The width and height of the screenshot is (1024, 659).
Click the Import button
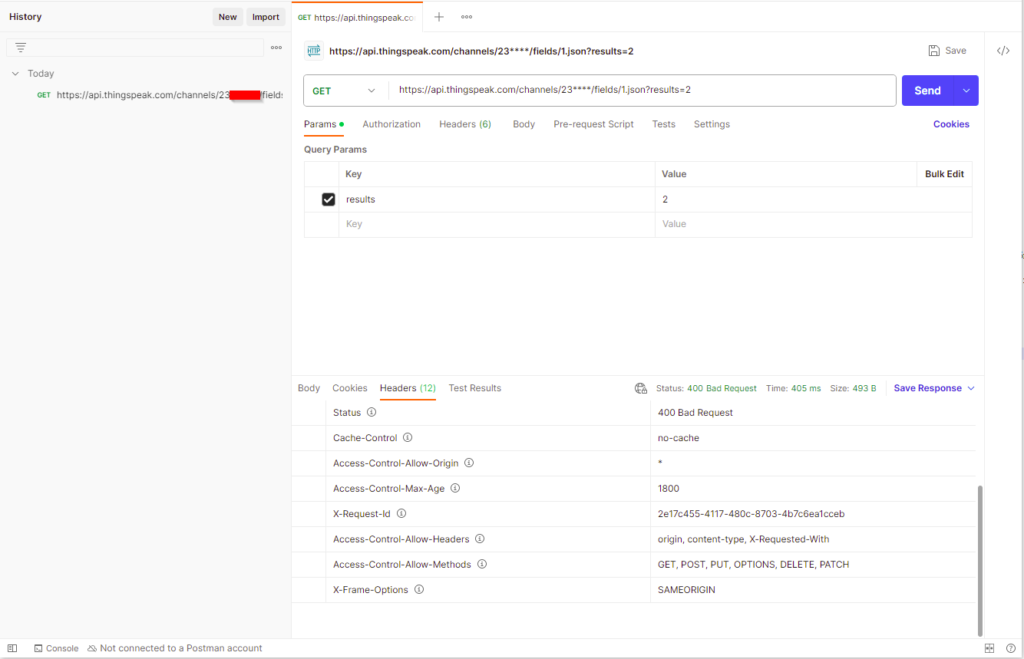266,17
